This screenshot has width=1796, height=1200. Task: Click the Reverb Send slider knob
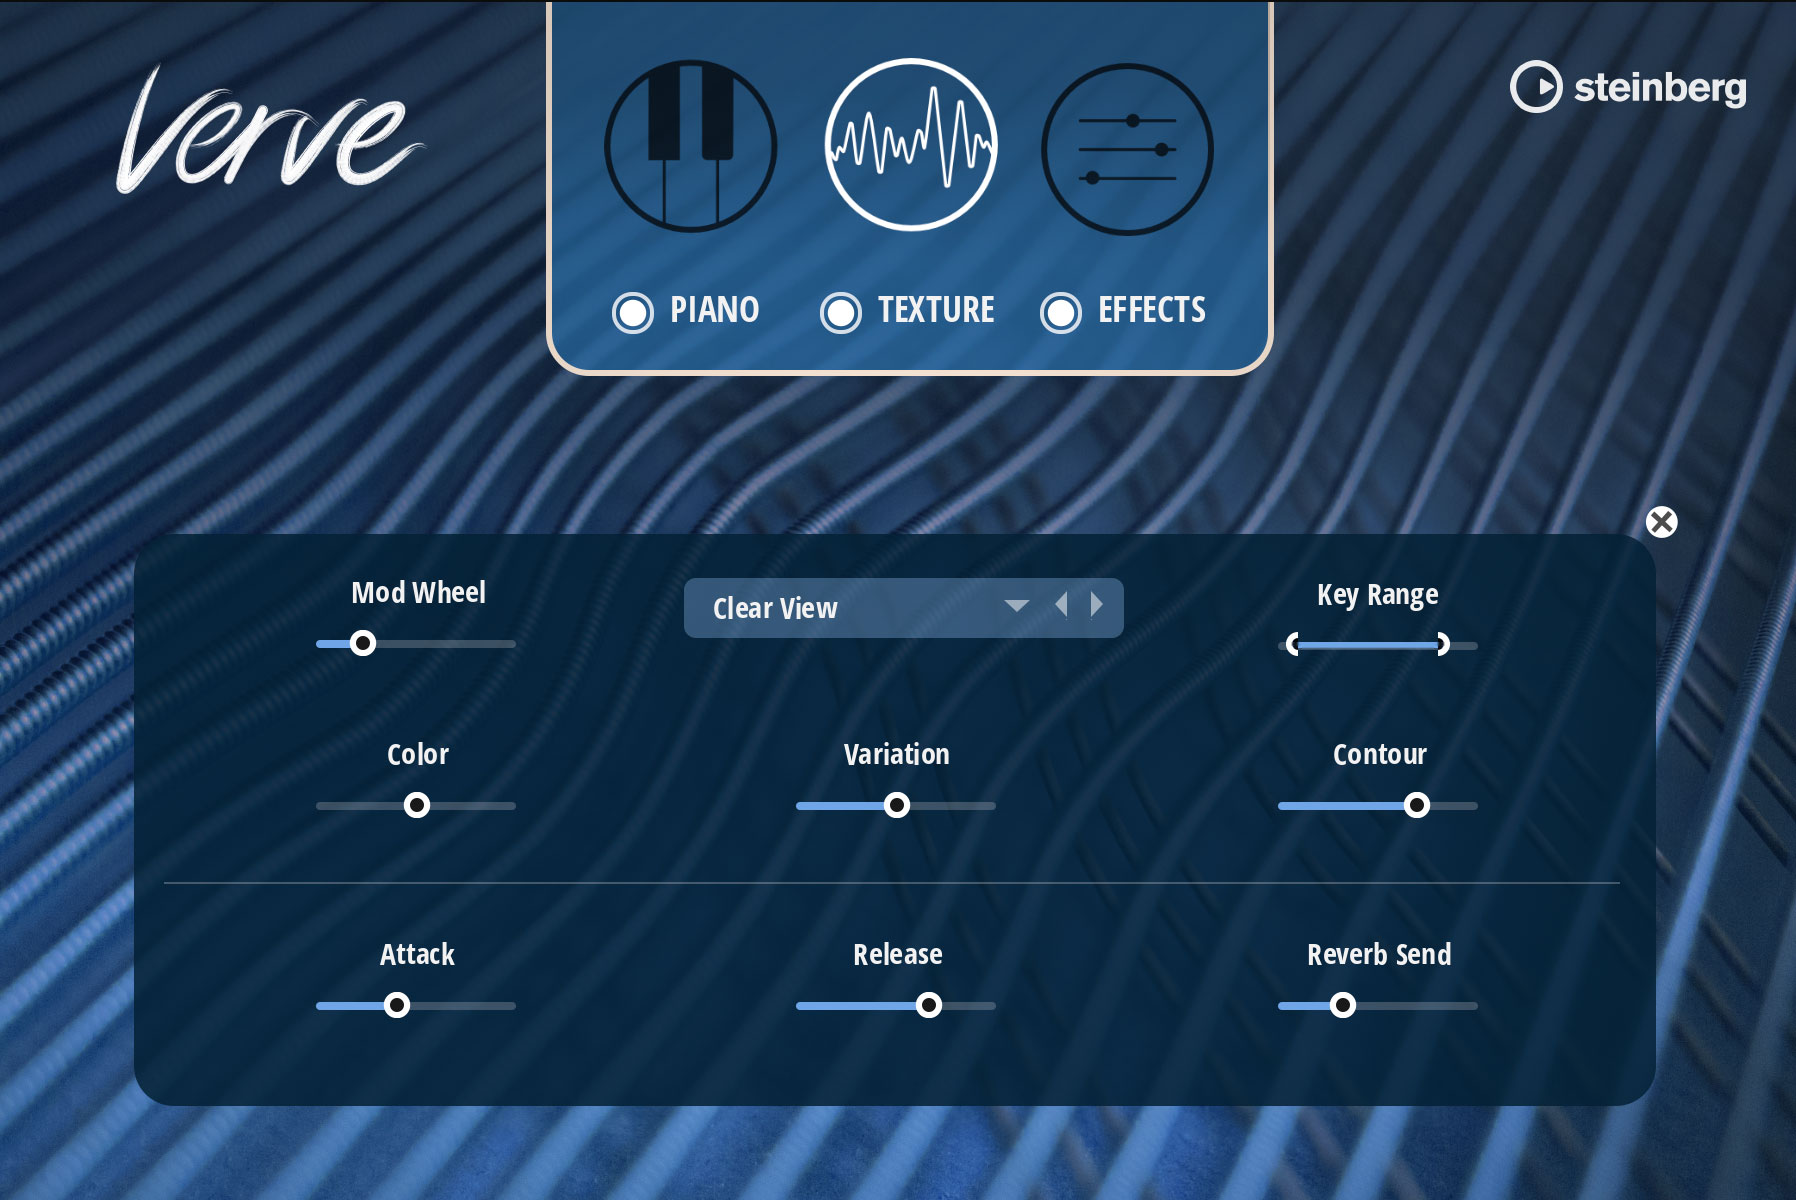[x=1343, y=1005]
